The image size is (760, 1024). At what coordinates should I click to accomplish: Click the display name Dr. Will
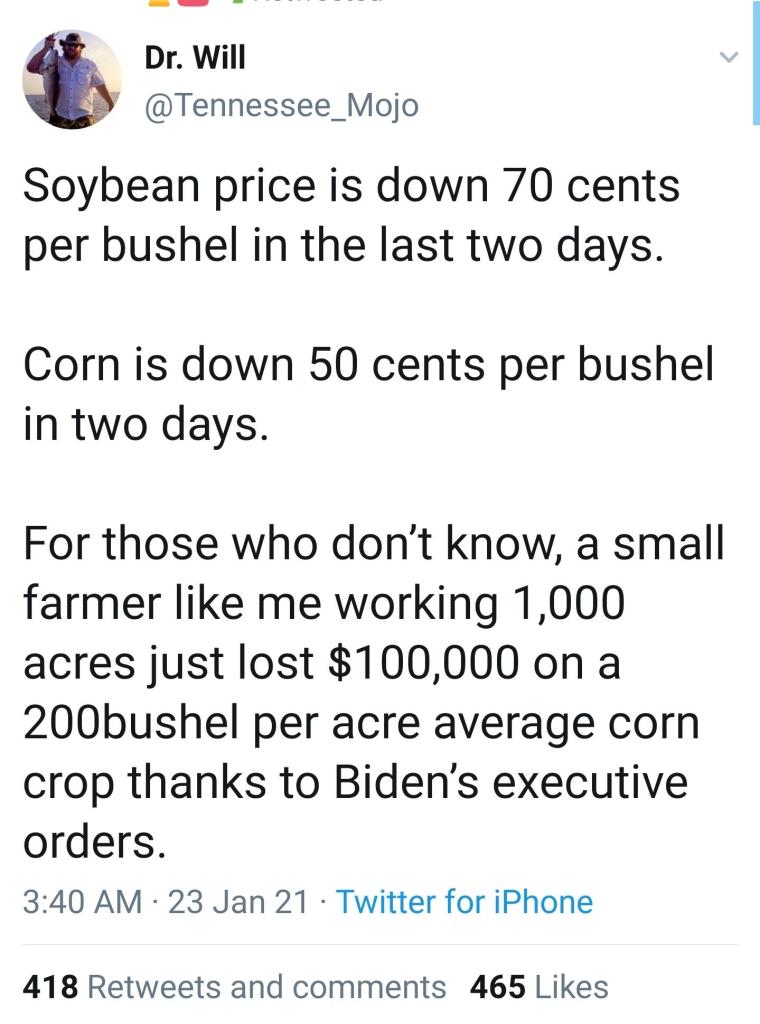(195, 57)
